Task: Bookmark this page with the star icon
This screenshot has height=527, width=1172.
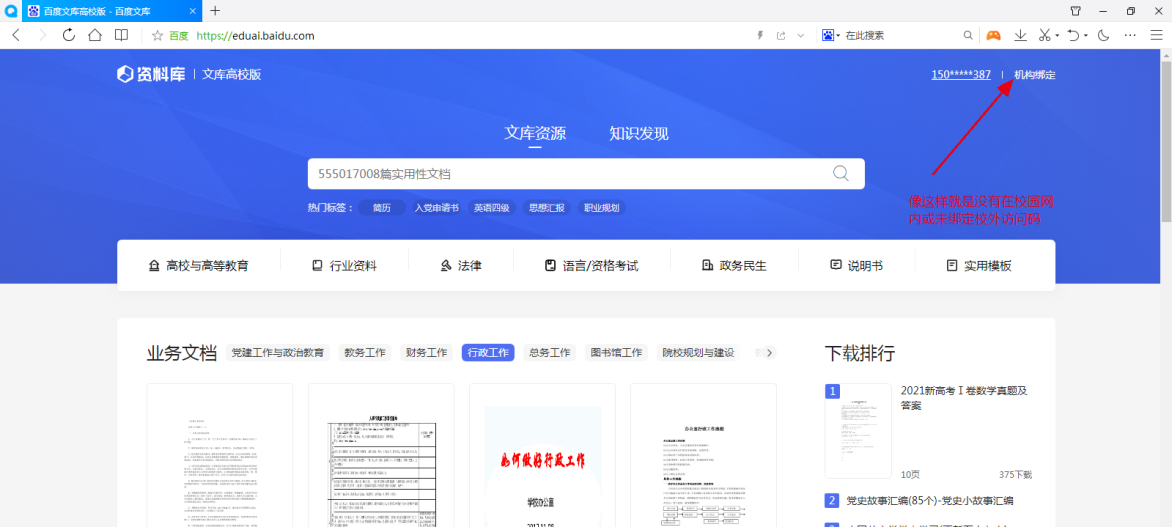Action: (157, 35)
